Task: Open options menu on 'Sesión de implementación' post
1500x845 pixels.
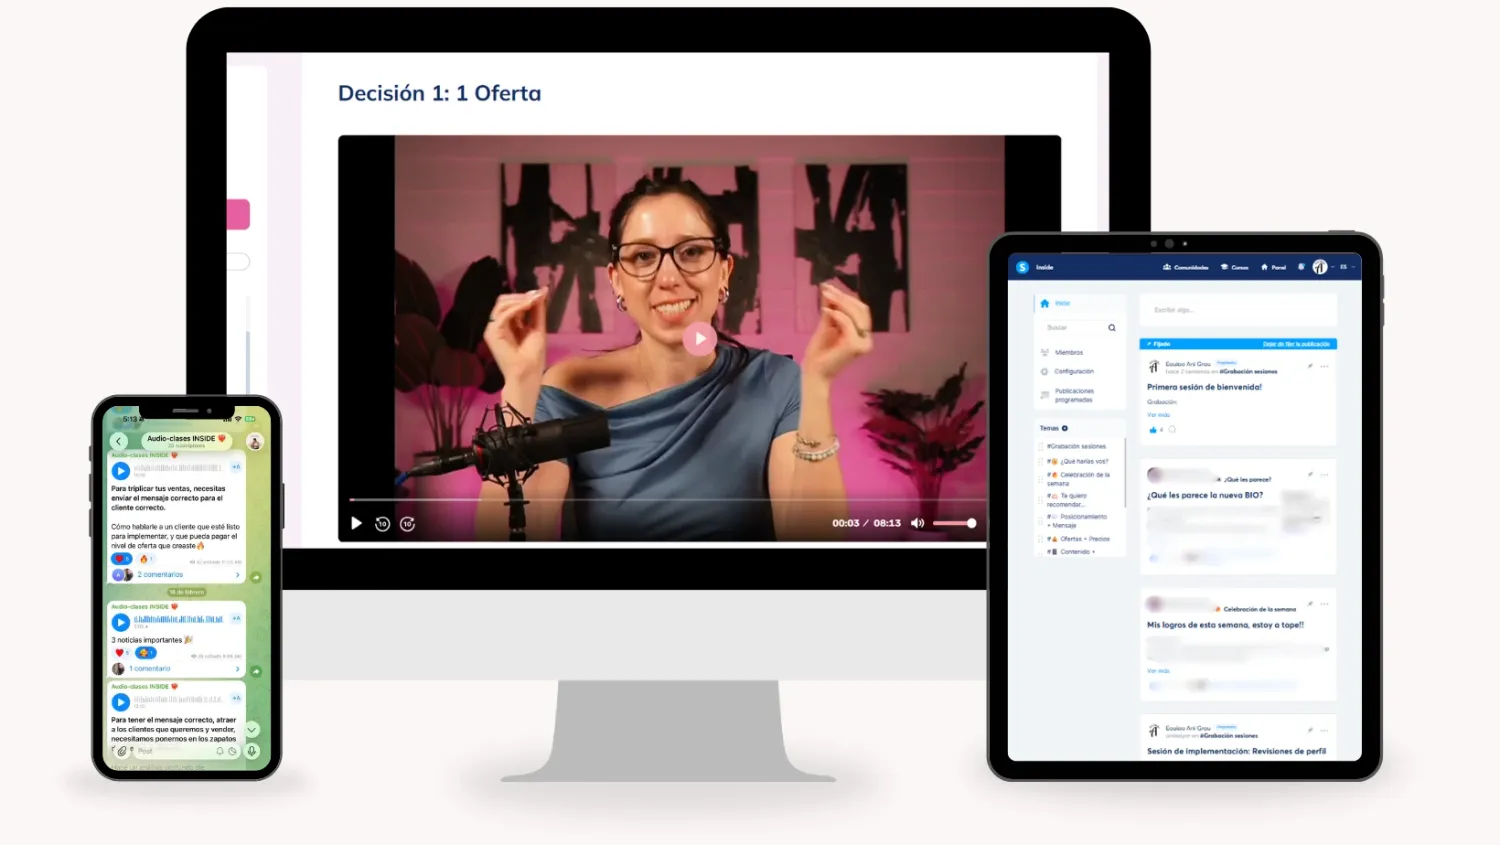Action: pos(1324,731)
